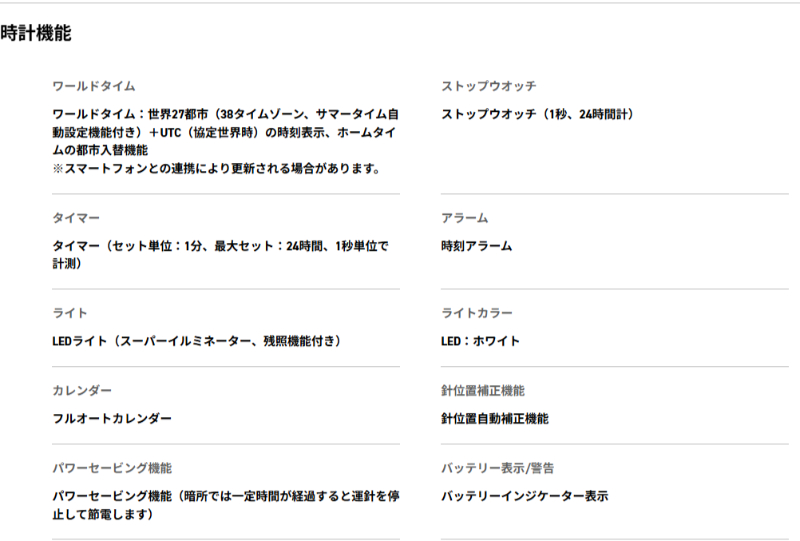Click the world time 27-city description text
Viewport: 800px width, 541px height.
point(226,141)
